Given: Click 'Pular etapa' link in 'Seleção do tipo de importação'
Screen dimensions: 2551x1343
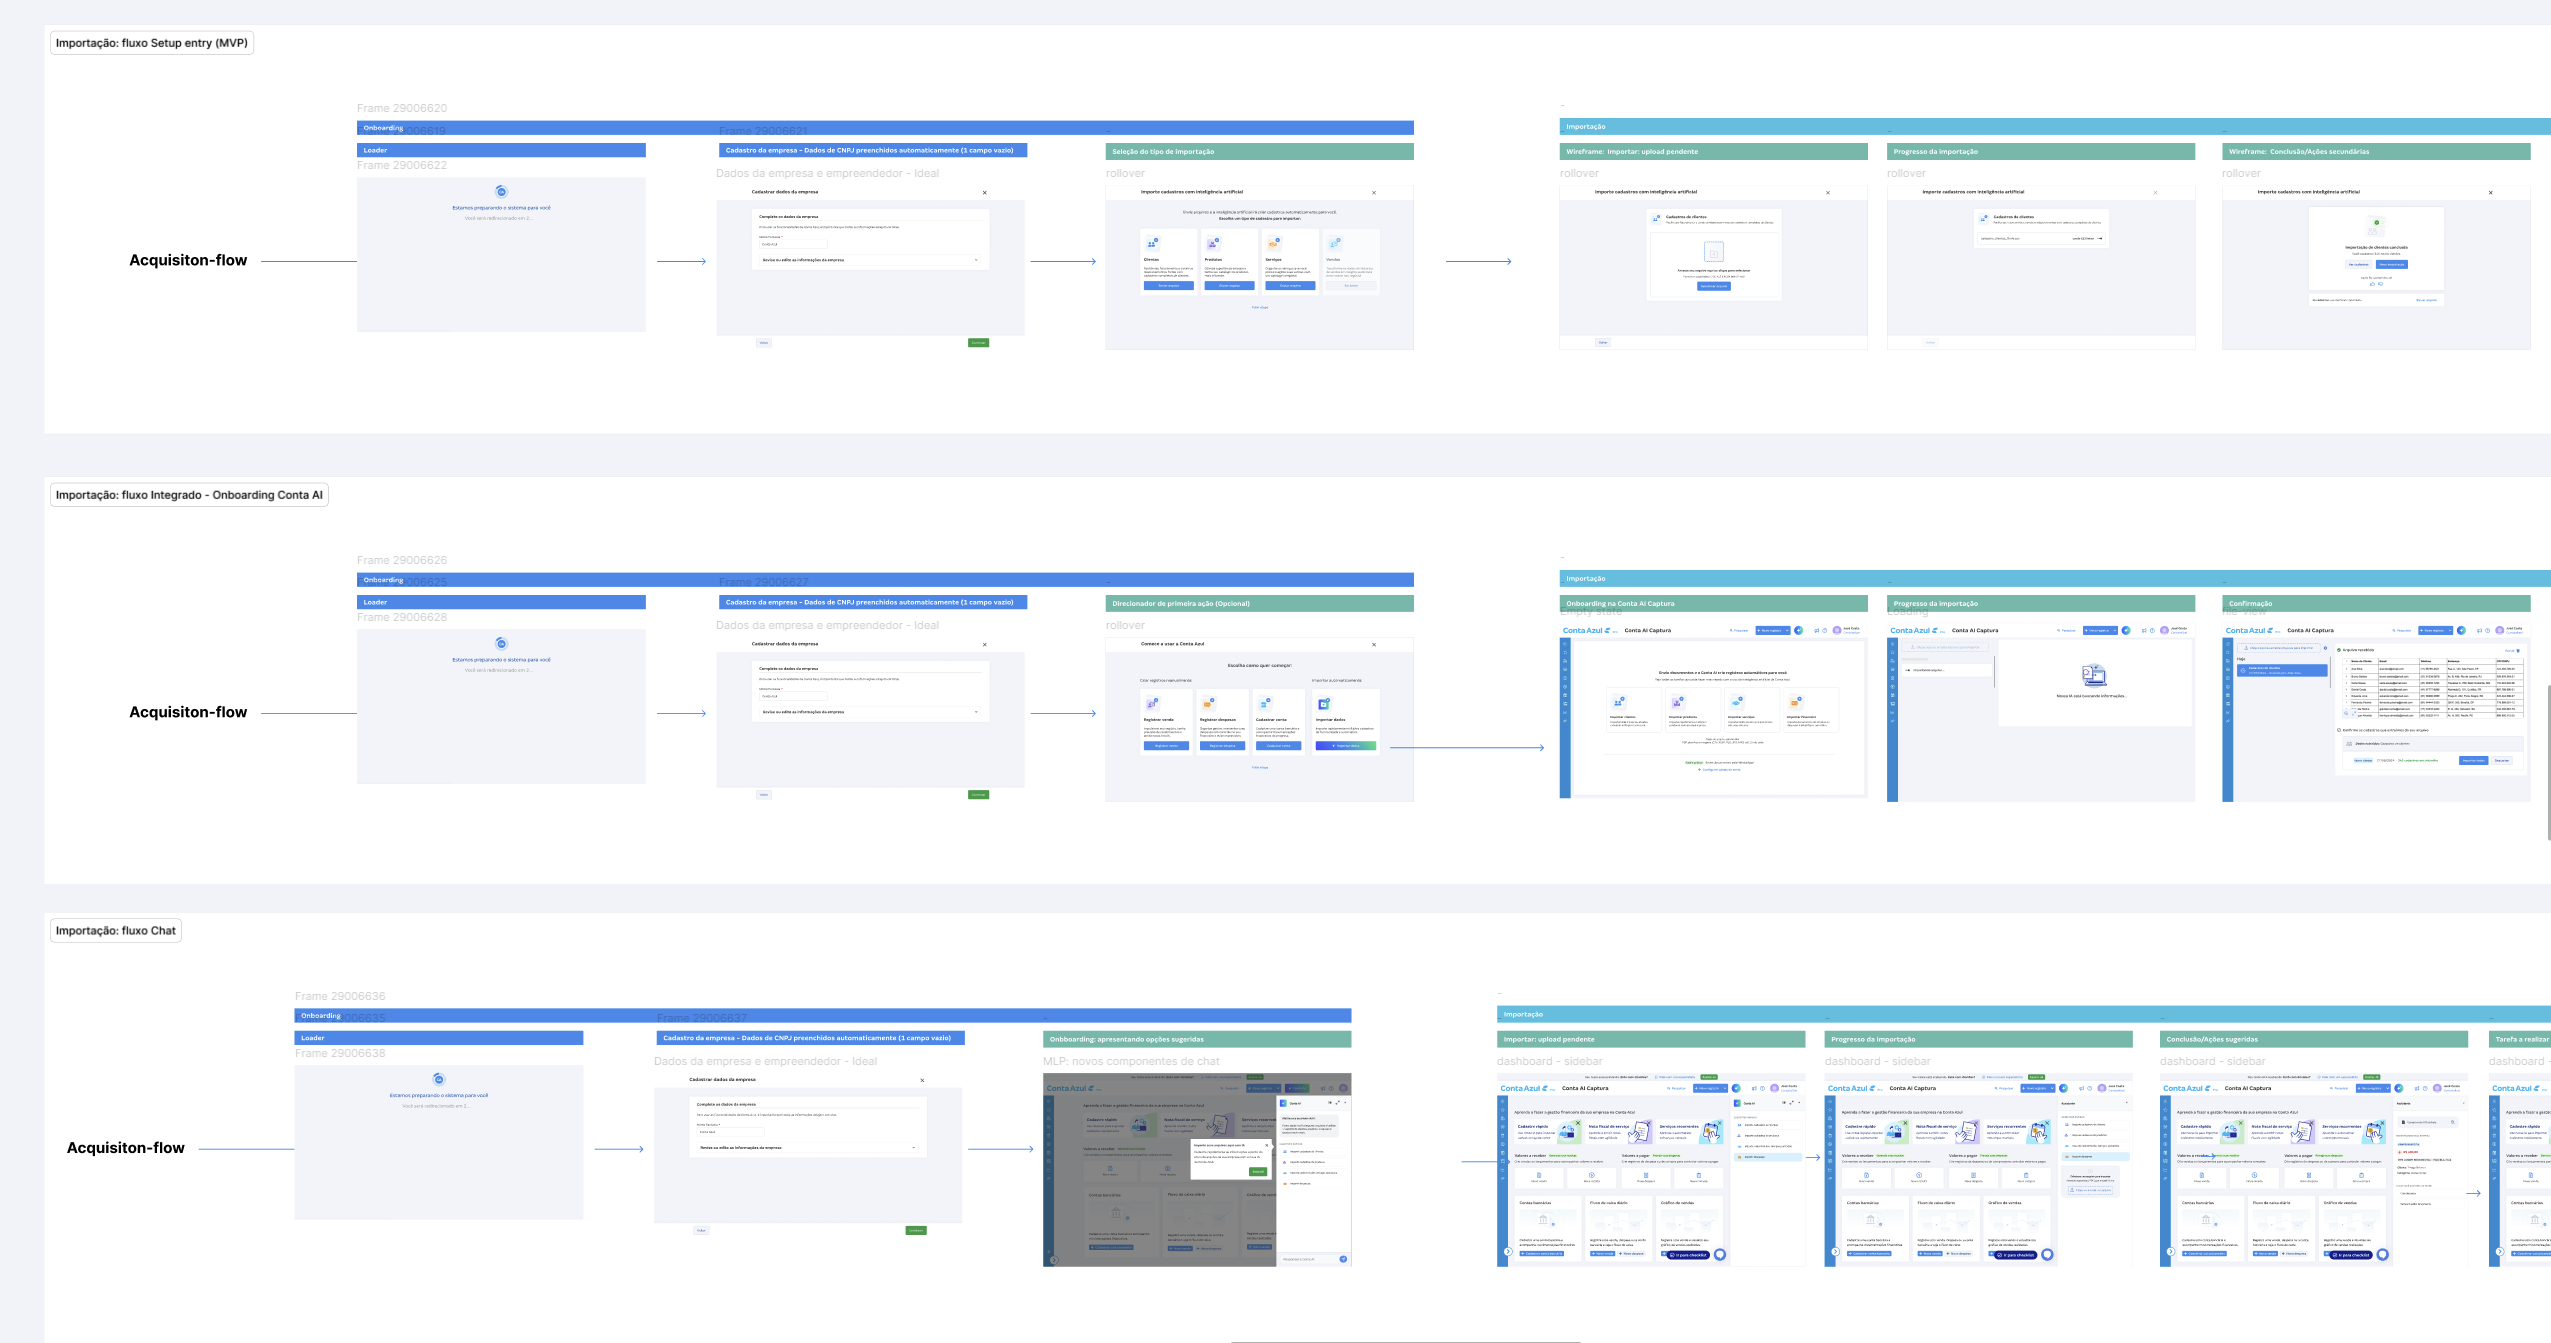Looking at the screenshot, I should click(x=1259, y=308).
